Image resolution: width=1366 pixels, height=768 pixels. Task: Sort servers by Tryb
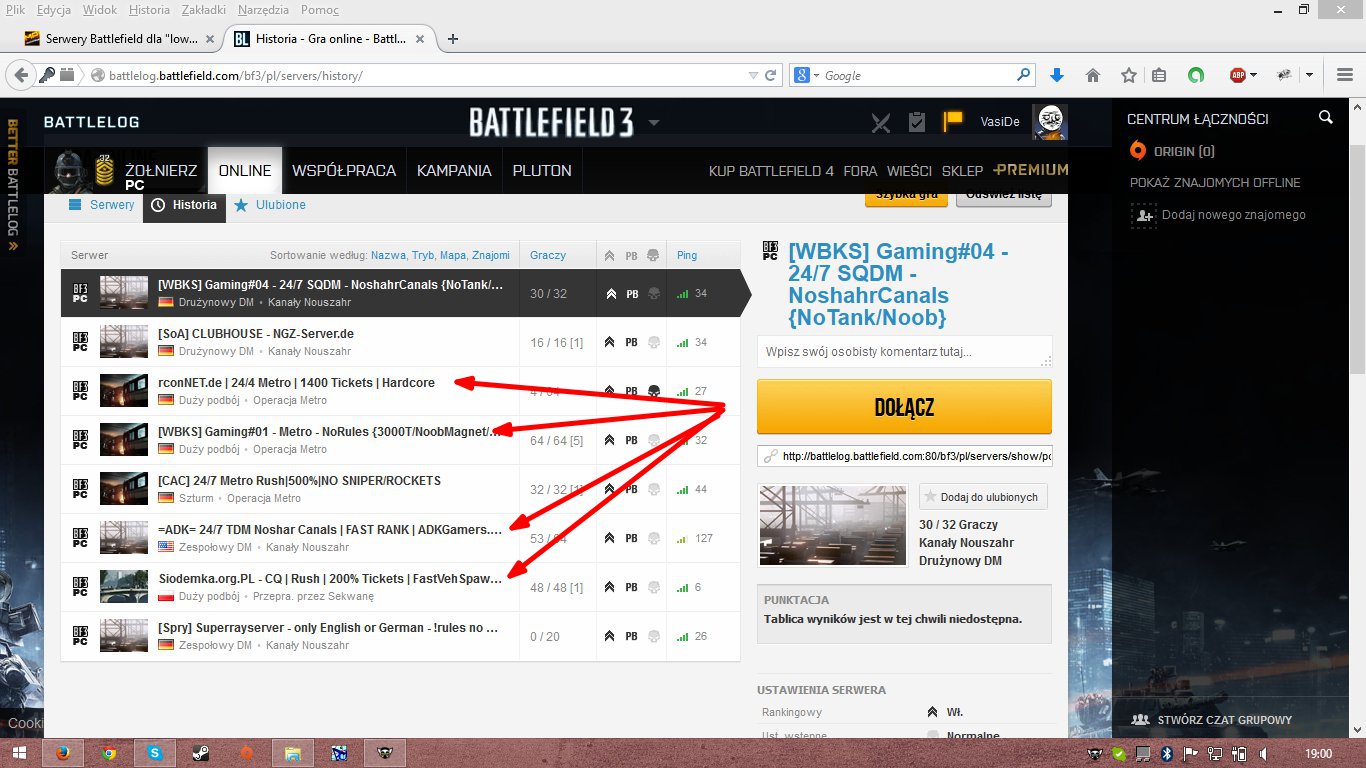[424, 255]
